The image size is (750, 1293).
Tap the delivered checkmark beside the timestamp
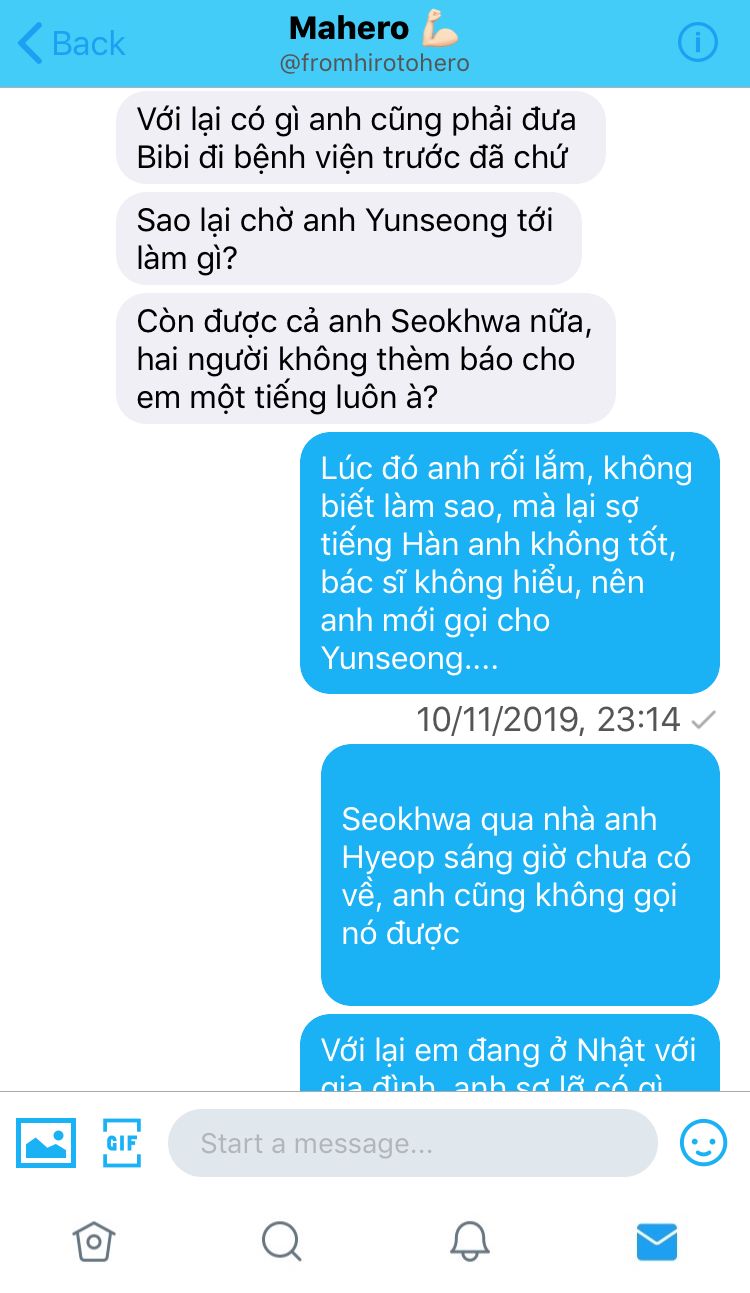(703, 719)
